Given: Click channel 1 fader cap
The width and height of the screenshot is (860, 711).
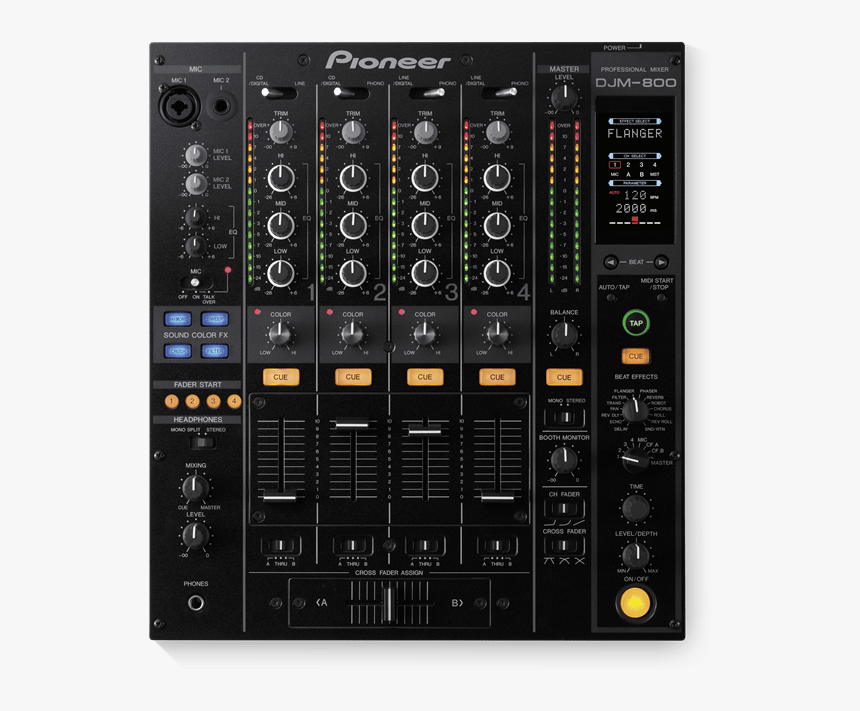Looking at the screenshot, I should (x=280, y=498).
